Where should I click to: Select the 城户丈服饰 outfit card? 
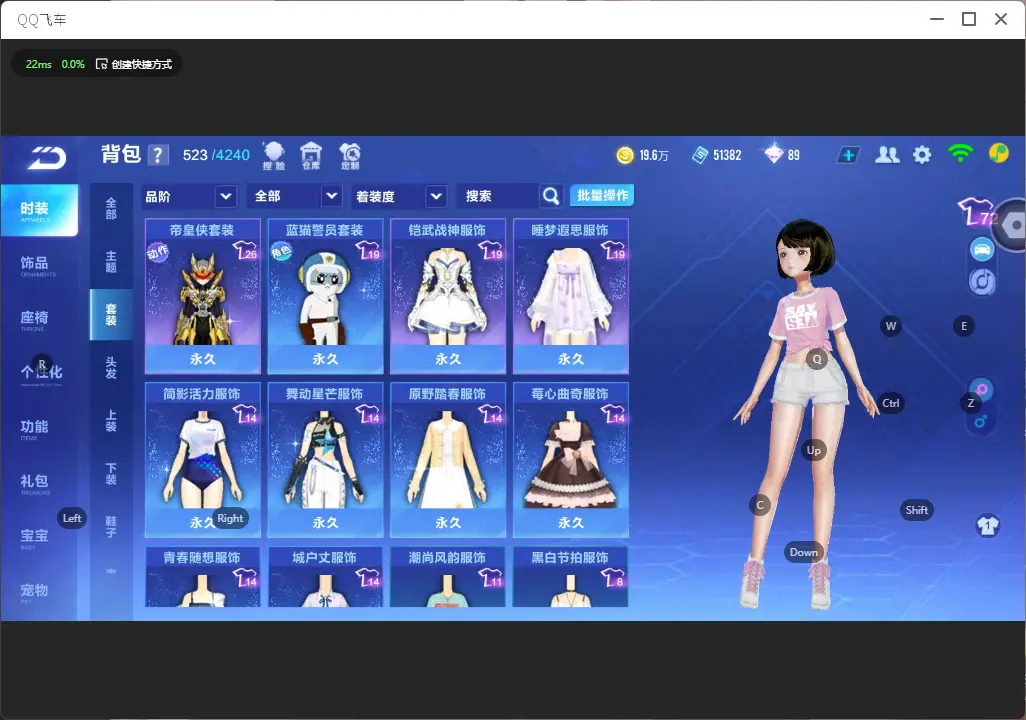click(325, 577)
